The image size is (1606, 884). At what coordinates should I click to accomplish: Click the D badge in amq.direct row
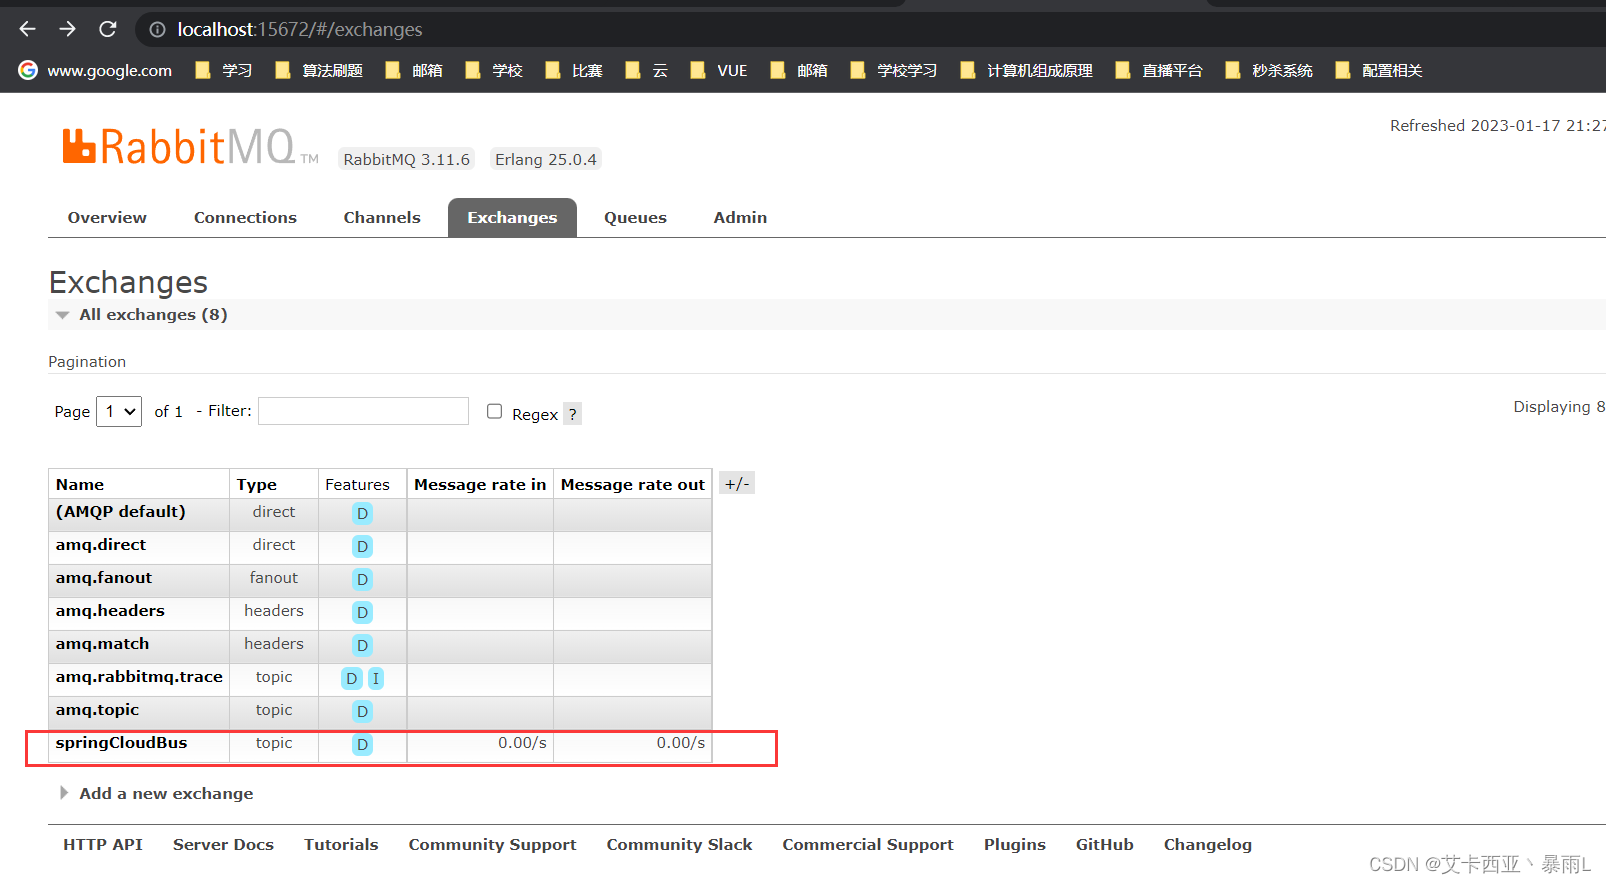click(362, 546)
